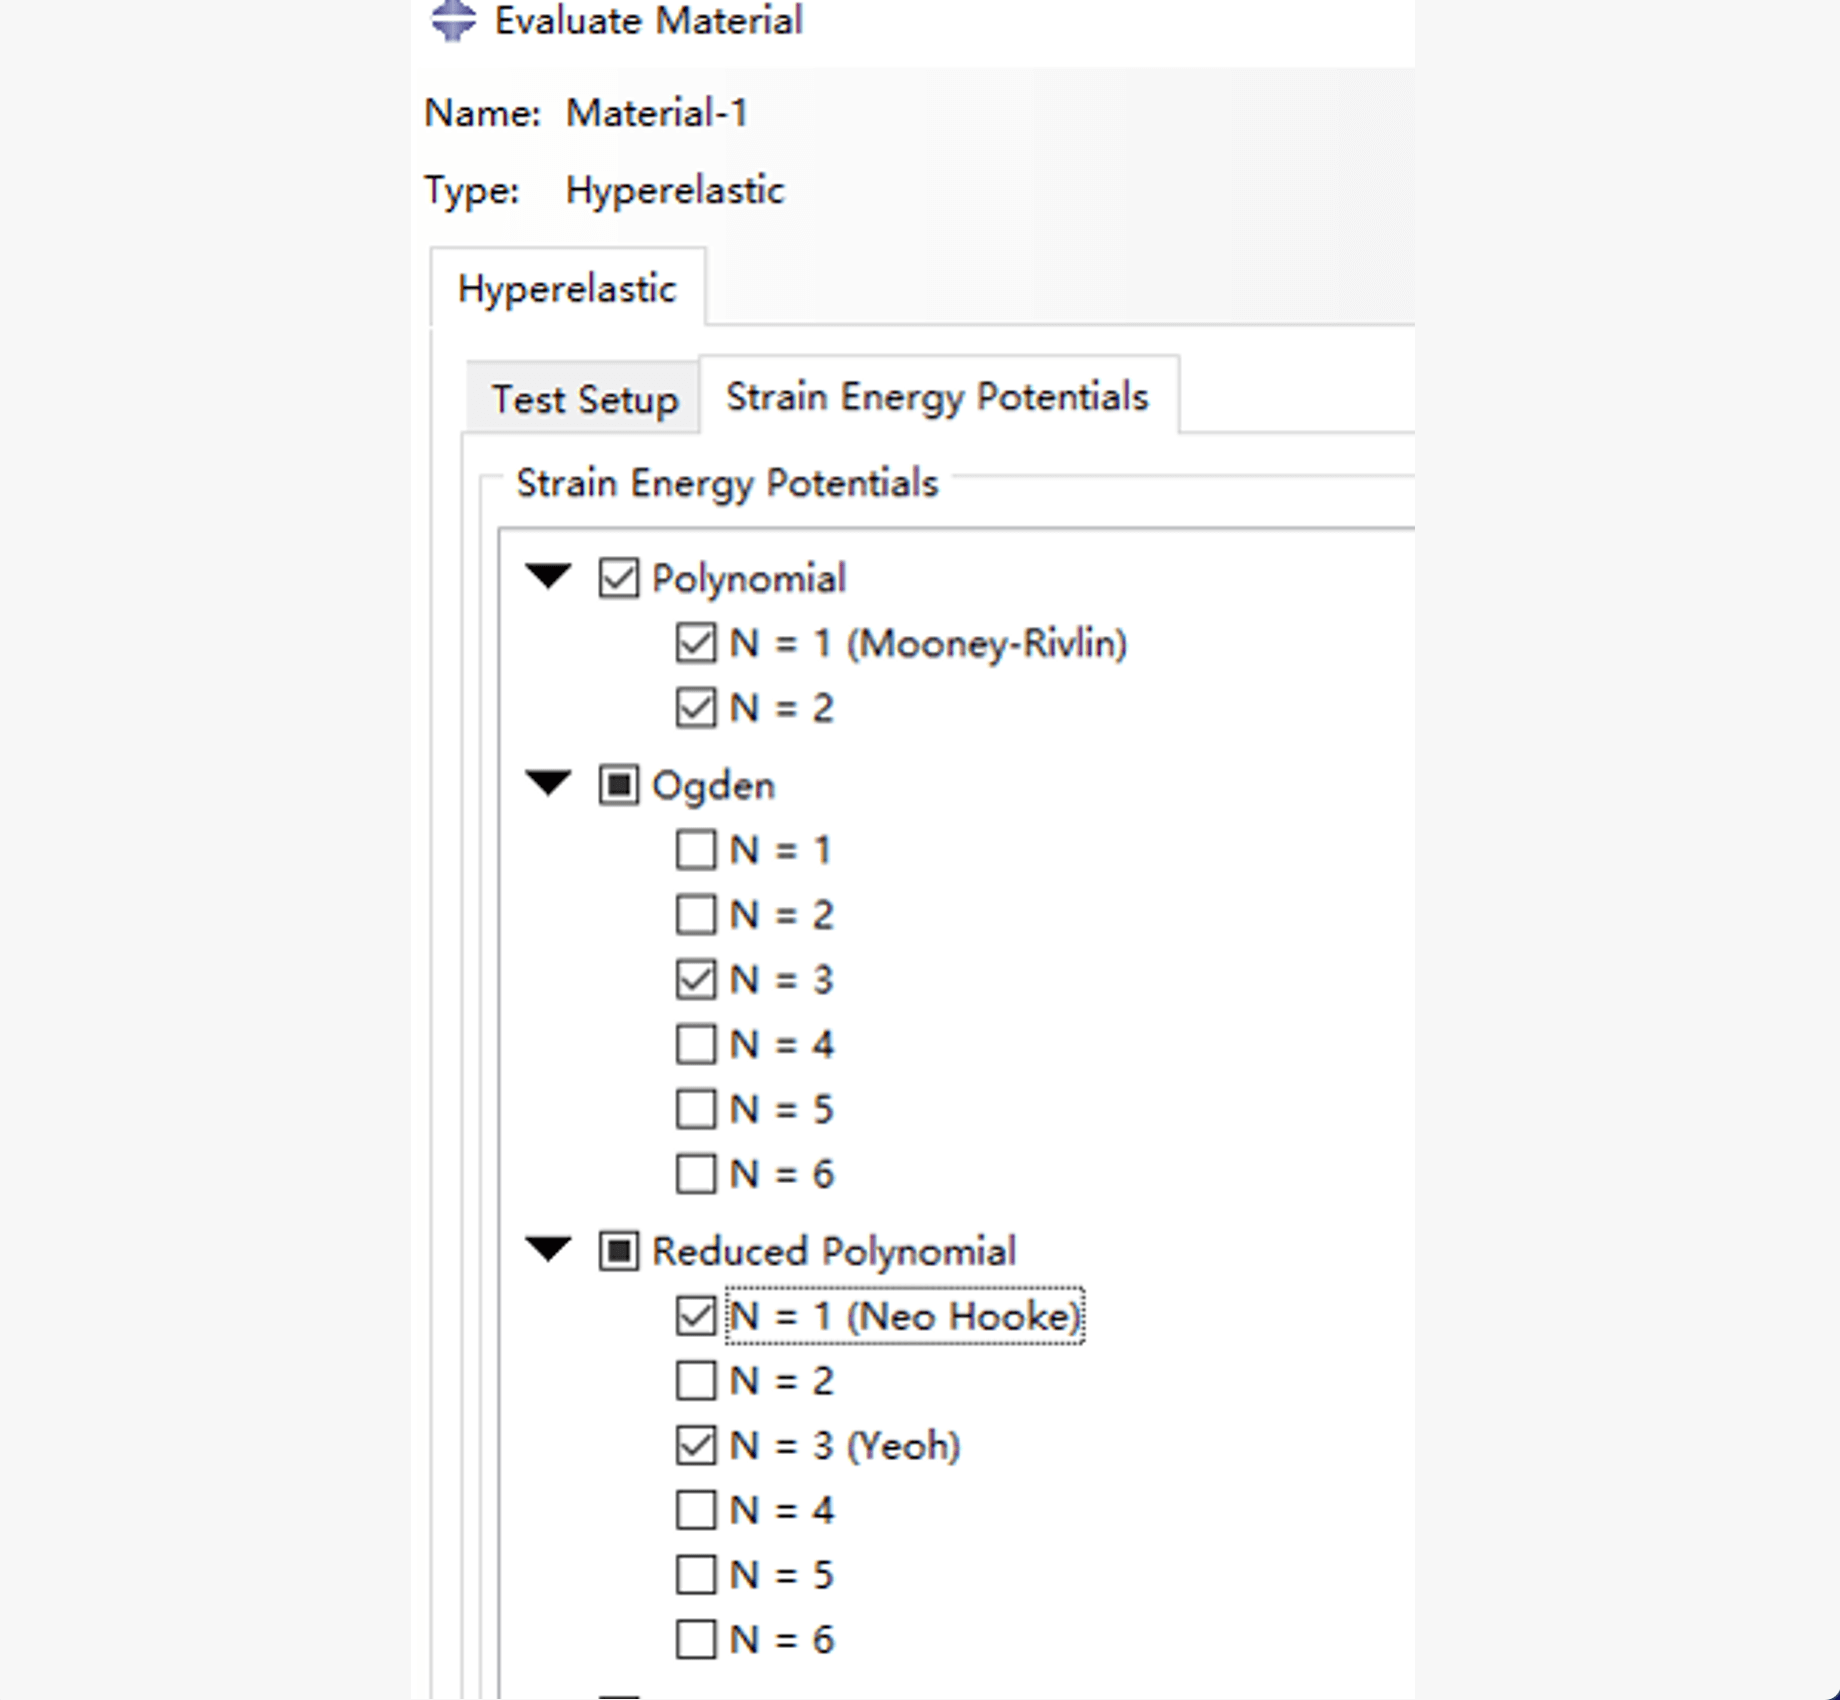Image resolution: width=1840 pixels, height=1700 pixels.
Task: Click the Evaluate Material dialog icon
Action: coord(453,21)
